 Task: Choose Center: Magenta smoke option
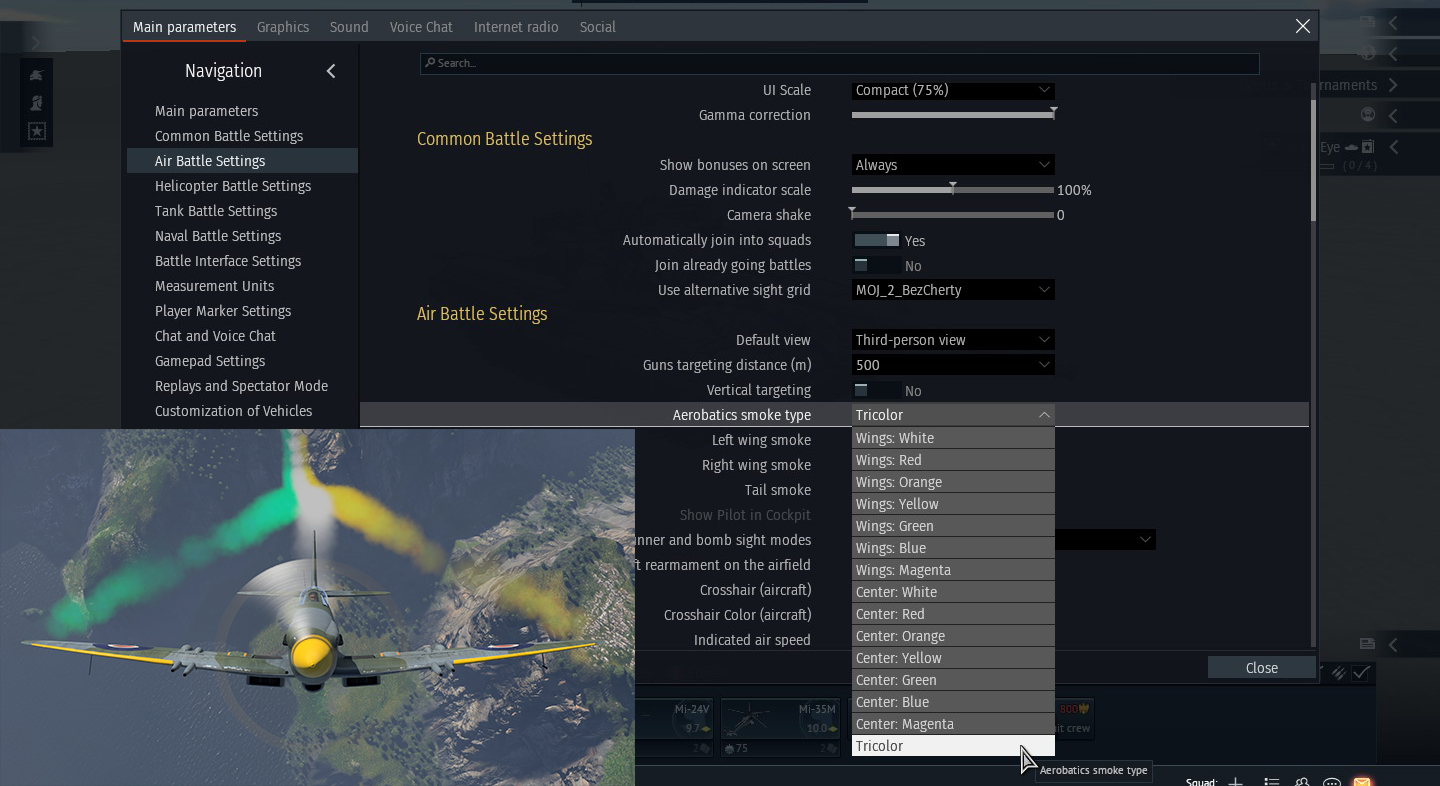pyautogui.click(x=953, y=724)
